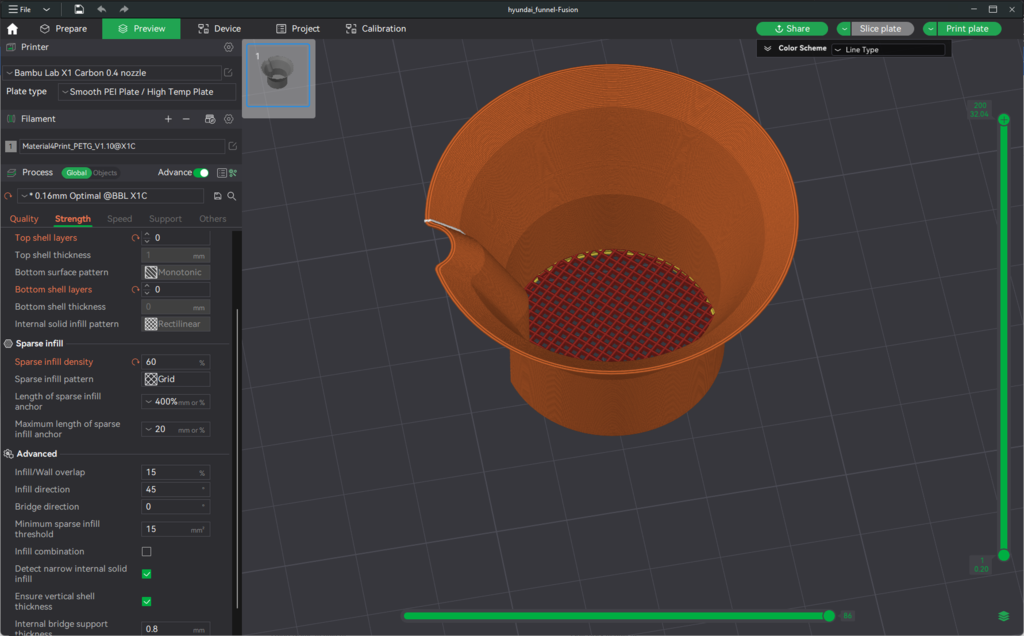1024x636 pixels.
Task: Click the horizontal move slider handle
Action: tap(829, 616)
